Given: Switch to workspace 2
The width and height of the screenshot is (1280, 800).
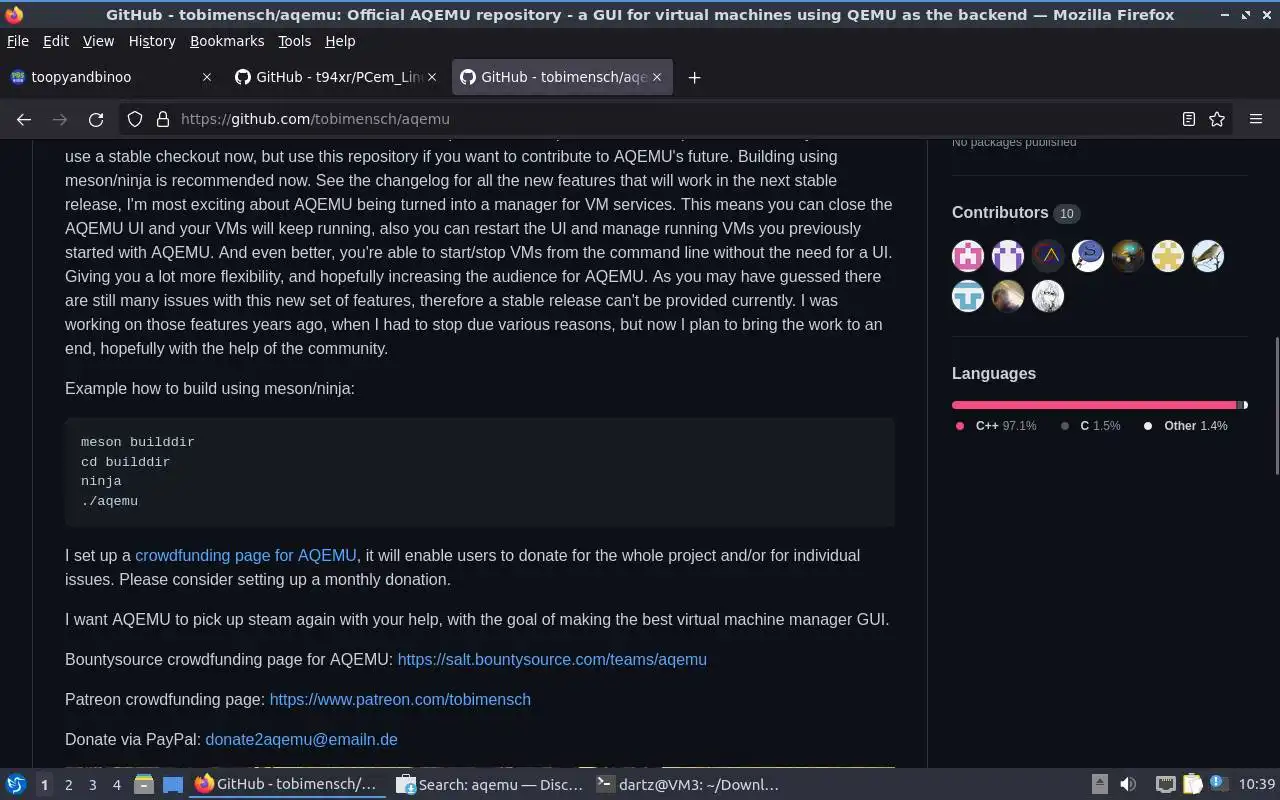Looking at the screenshot, I should pyautogui.click(x=68, y=785).
